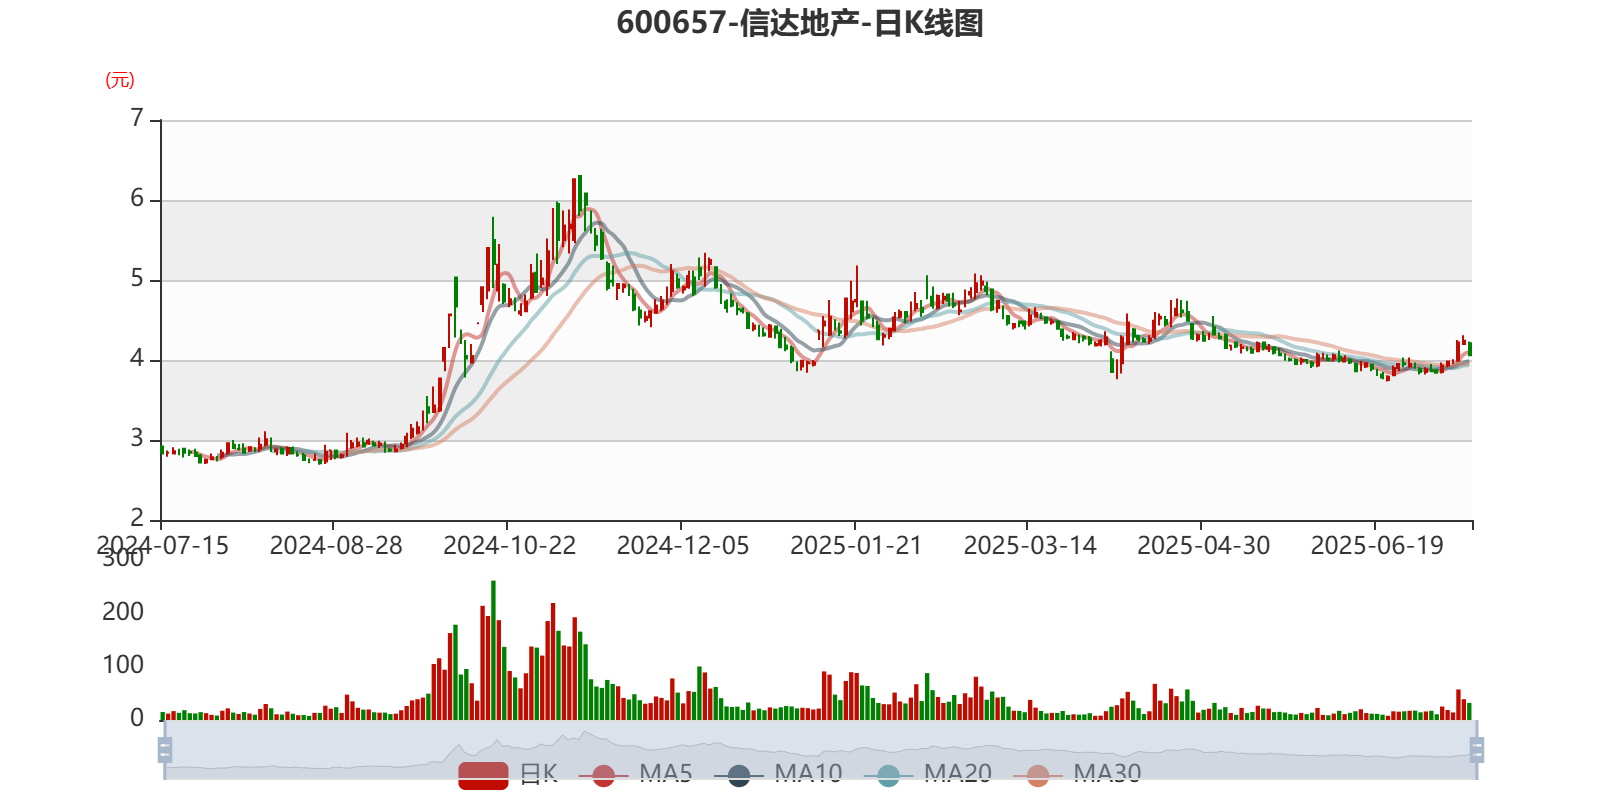Click the 2024-12-05 date label on the axis
Image resolution: width=1600 pixels, height=800 pixels.
click(x=683, y=546)
